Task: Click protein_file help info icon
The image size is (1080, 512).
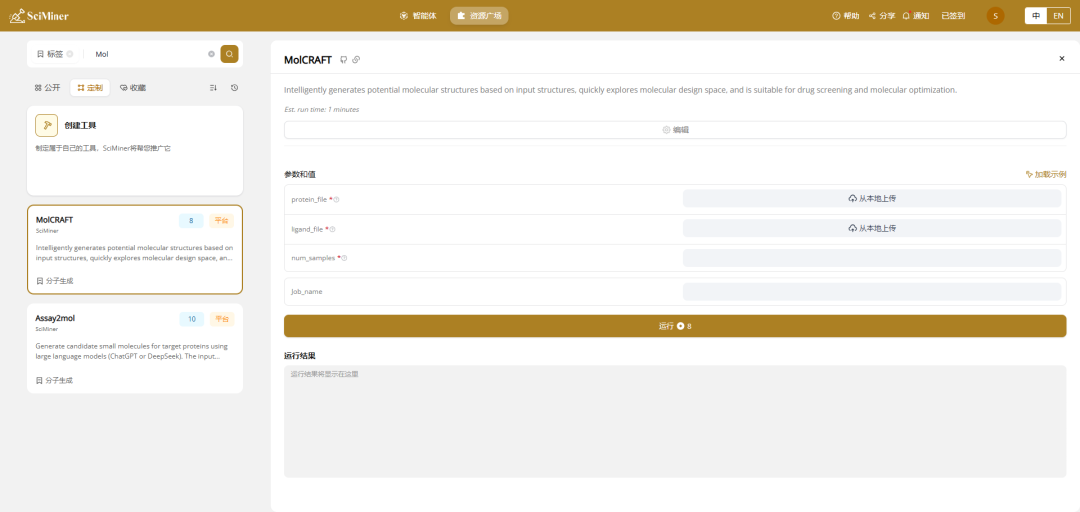Action: click(337, 199)
